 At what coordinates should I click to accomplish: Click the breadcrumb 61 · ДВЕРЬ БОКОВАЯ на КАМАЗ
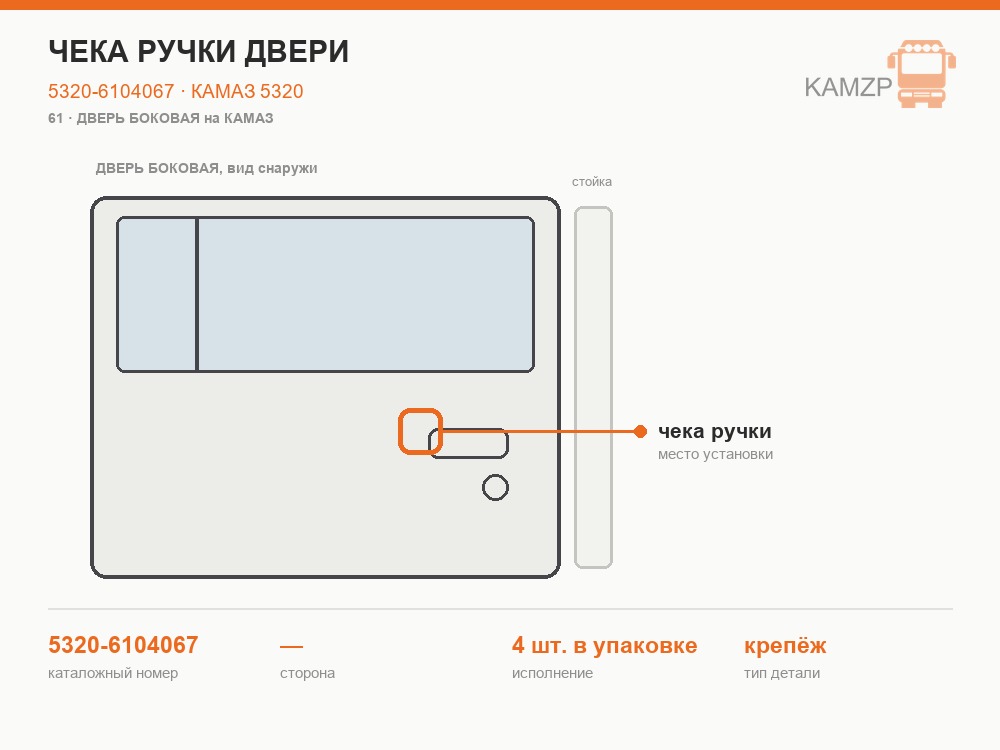161,119
